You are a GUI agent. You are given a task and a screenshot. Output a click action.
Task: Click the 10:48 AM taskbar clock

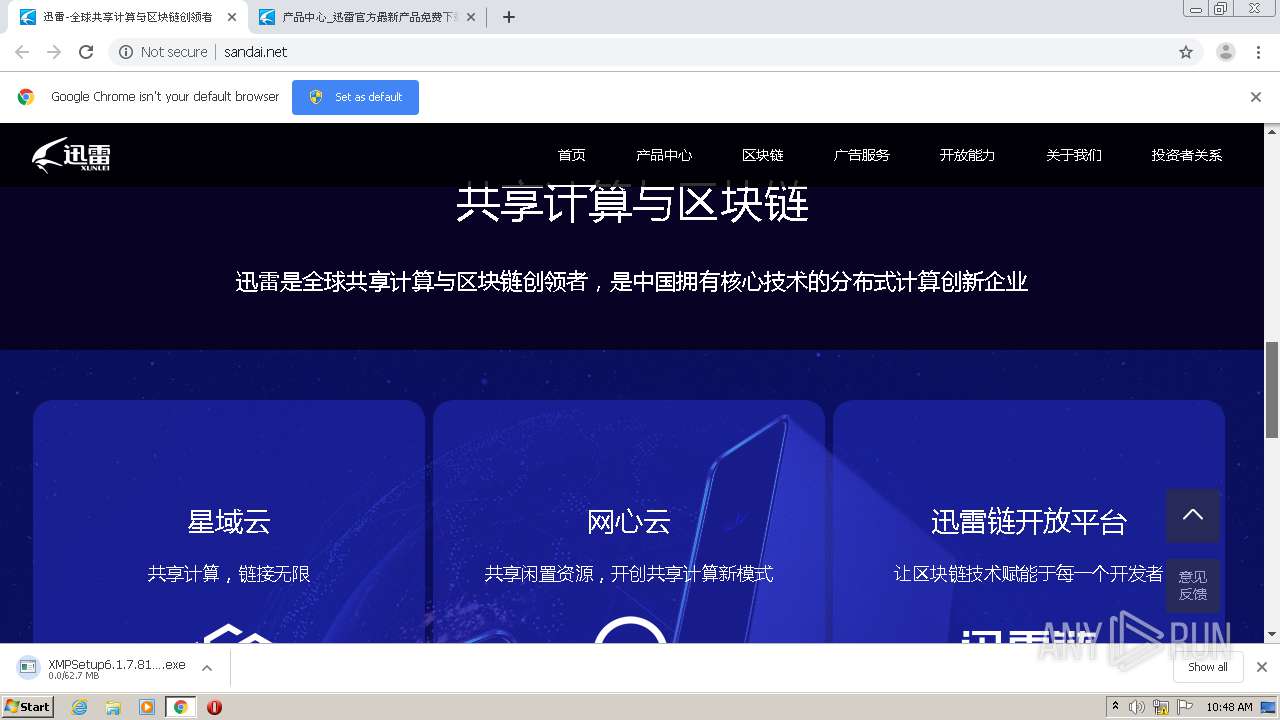point(1229,707)
